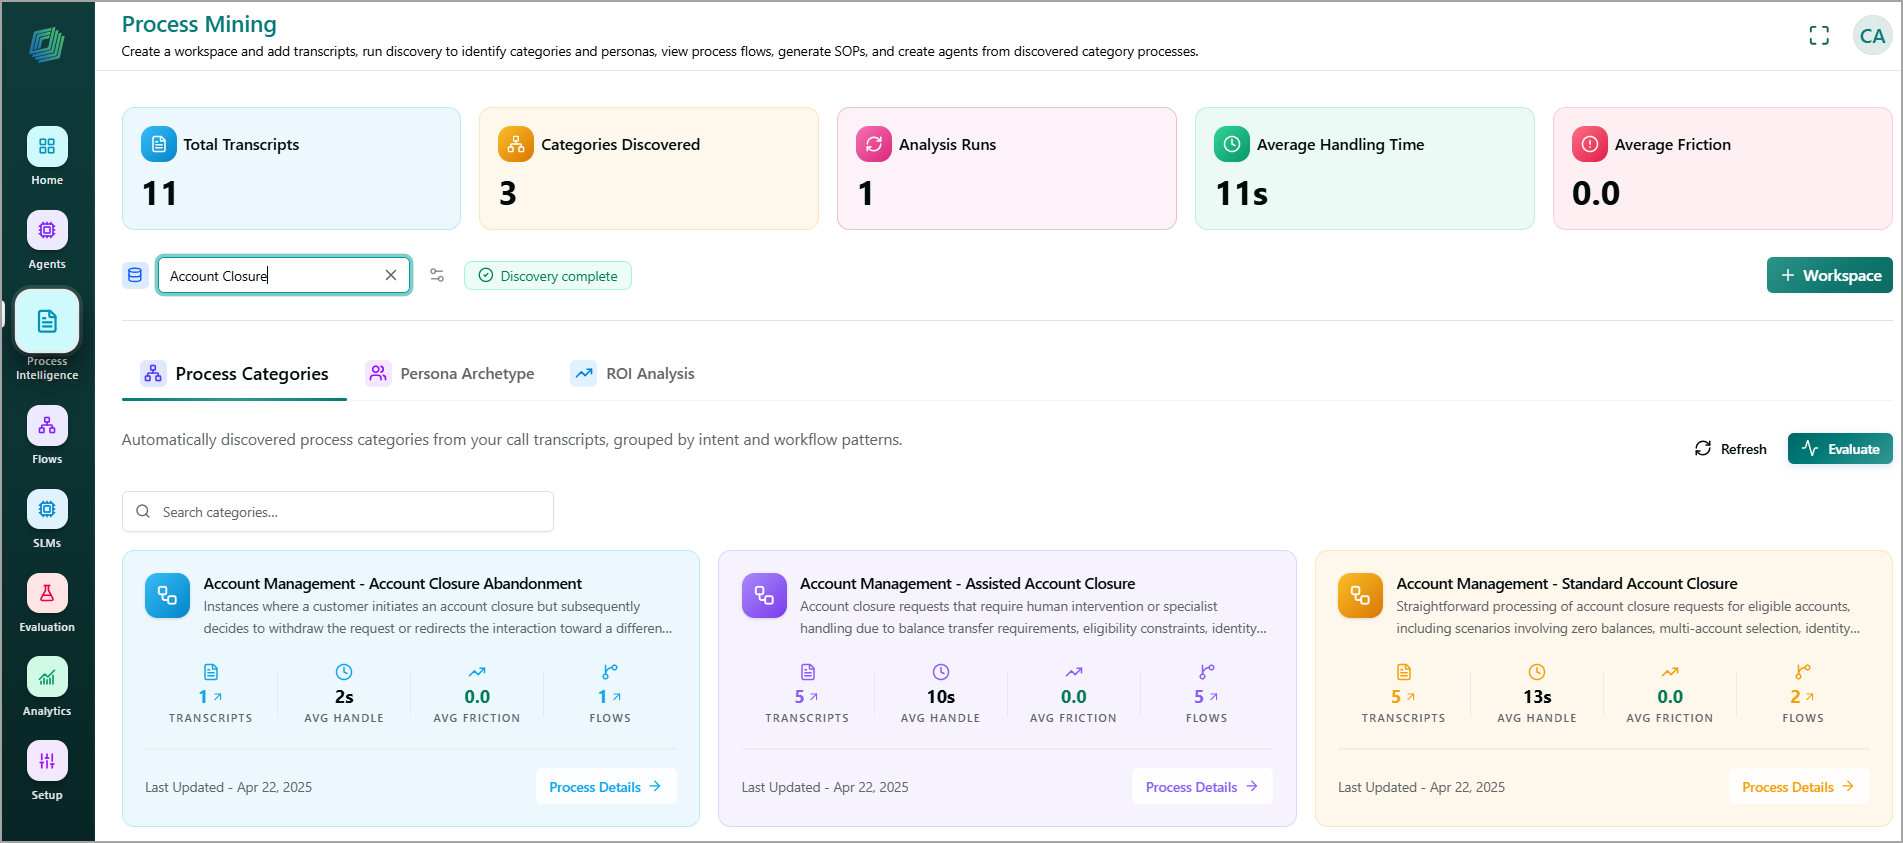Open Analytics in the sidebar
1903x843 pixels.
[x=47, y=688]
